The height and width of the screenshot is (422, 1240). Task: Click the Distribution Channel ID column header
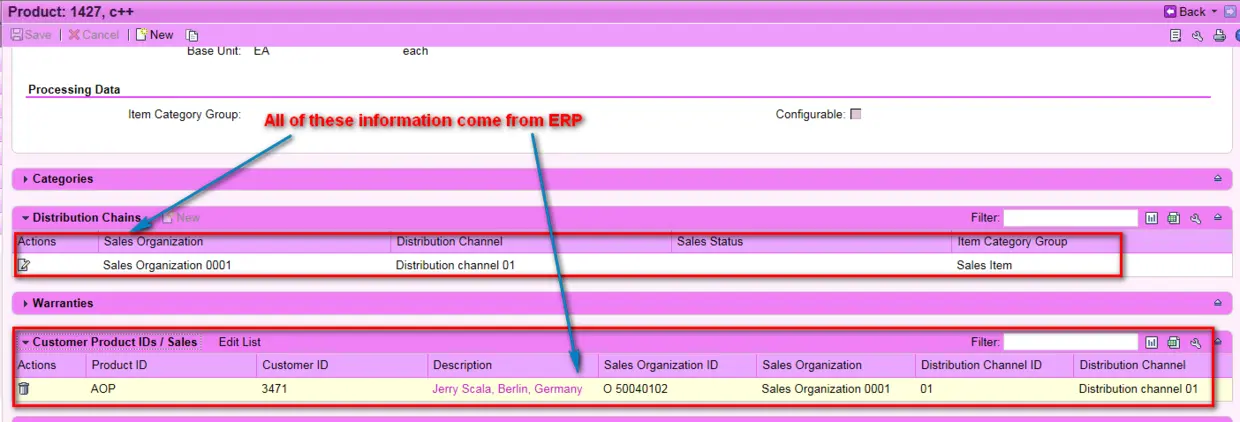(982, 365)
